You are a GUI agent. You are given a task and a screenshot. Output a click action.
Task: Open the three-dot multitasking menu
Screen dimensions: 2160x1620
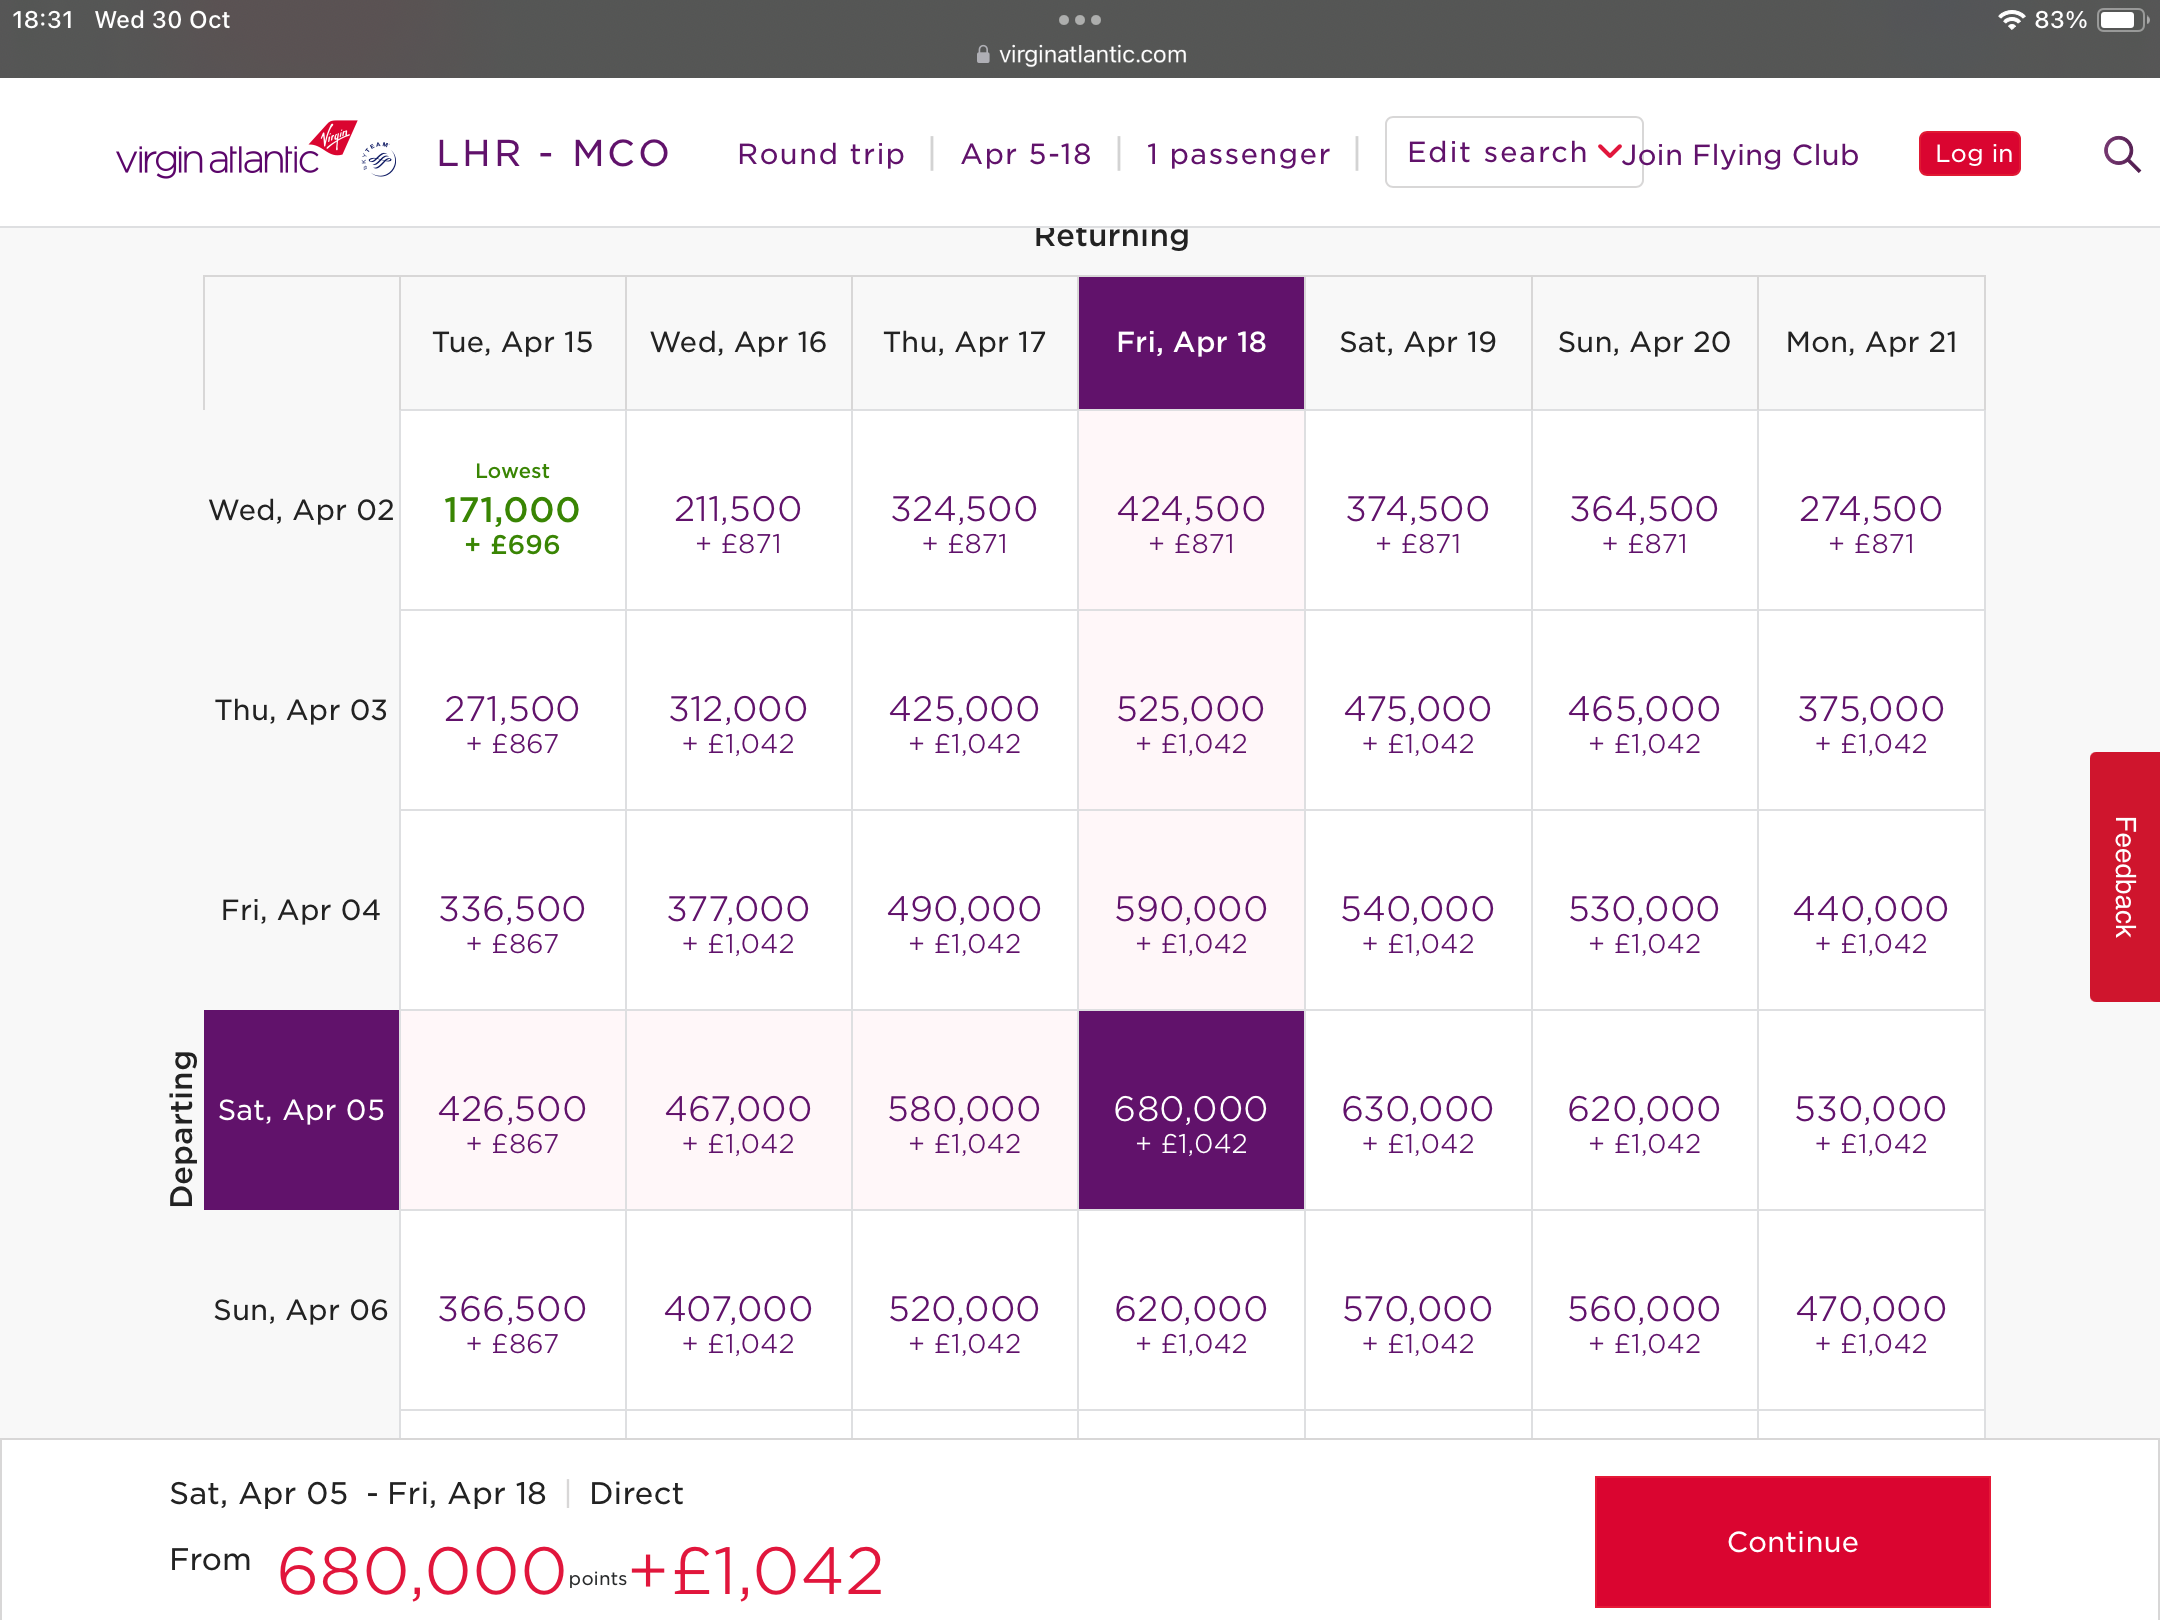pyautogui.click(x=1080, y=19)
